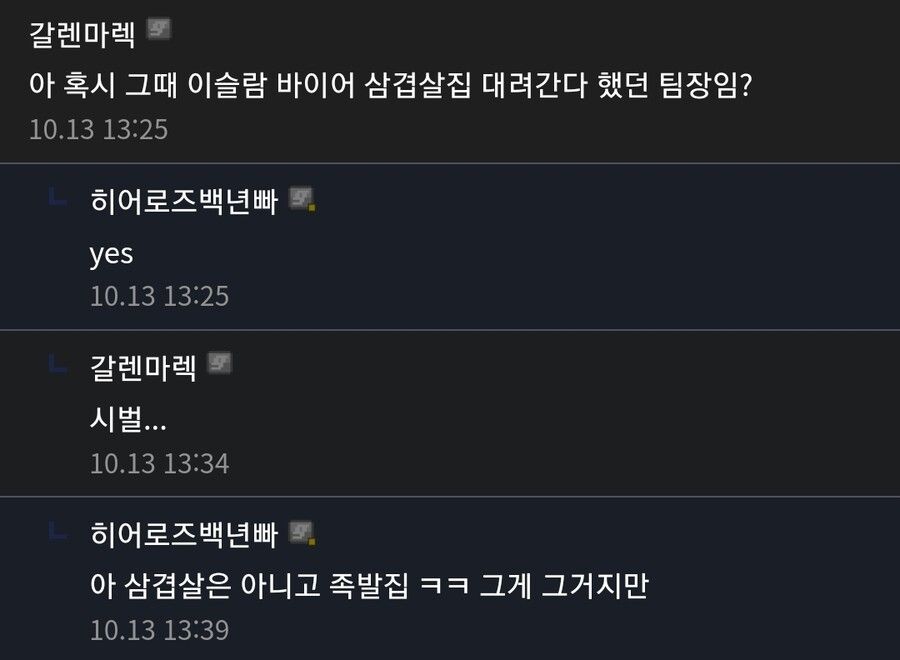Open 히어로즈백년빠 profile above the 'yes' reply
This screenshot has width=900, height=660.
[x=183, y=200]
